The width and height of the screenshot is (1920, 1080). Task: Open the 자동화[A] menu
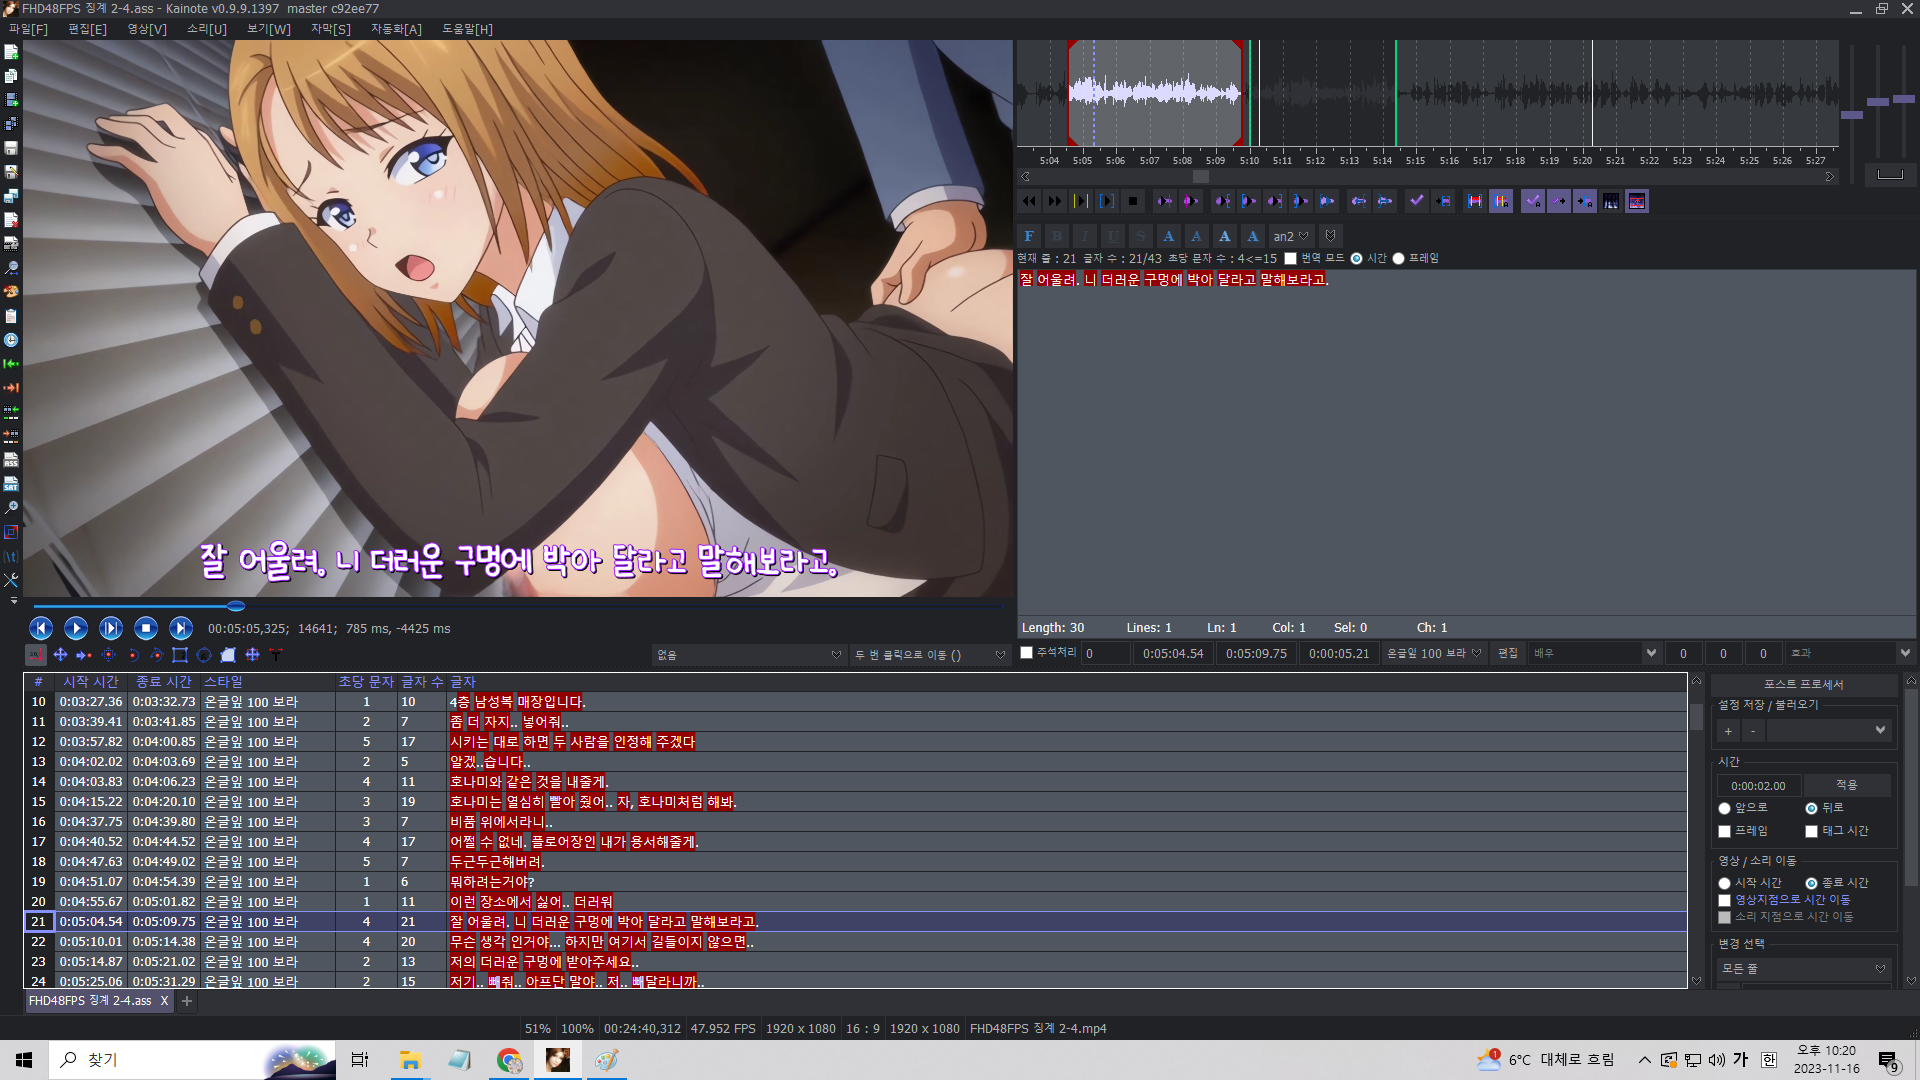[x=396, y=29]
